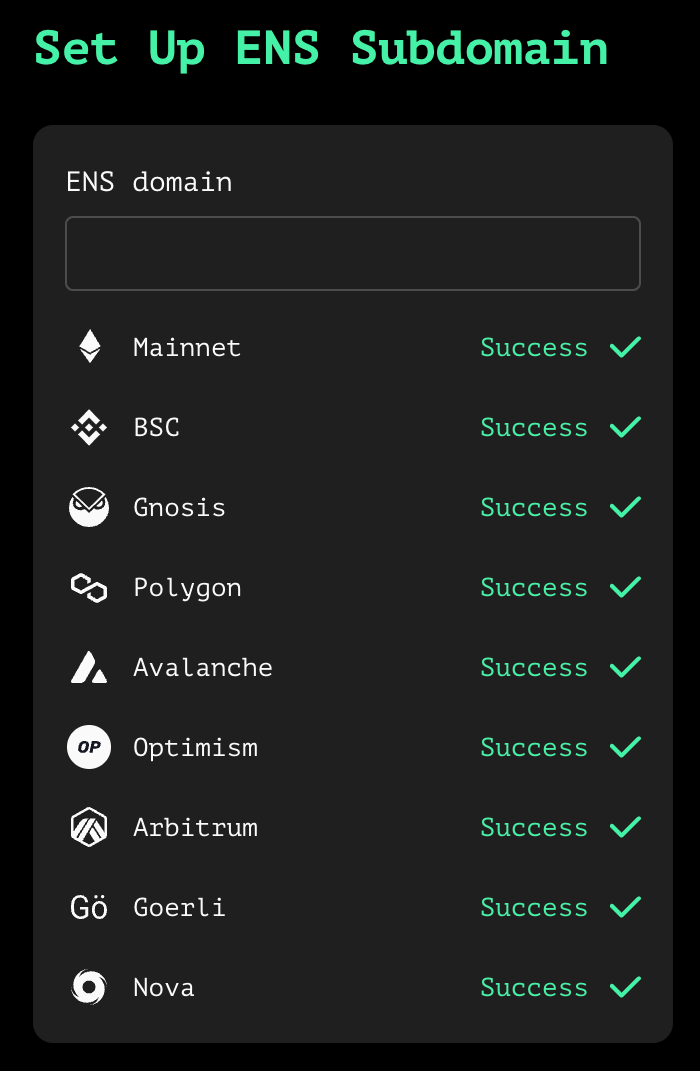Screen dimensions: 700x1071
Task: Select the Avalanche network label
Action: (x=203, y=667)
